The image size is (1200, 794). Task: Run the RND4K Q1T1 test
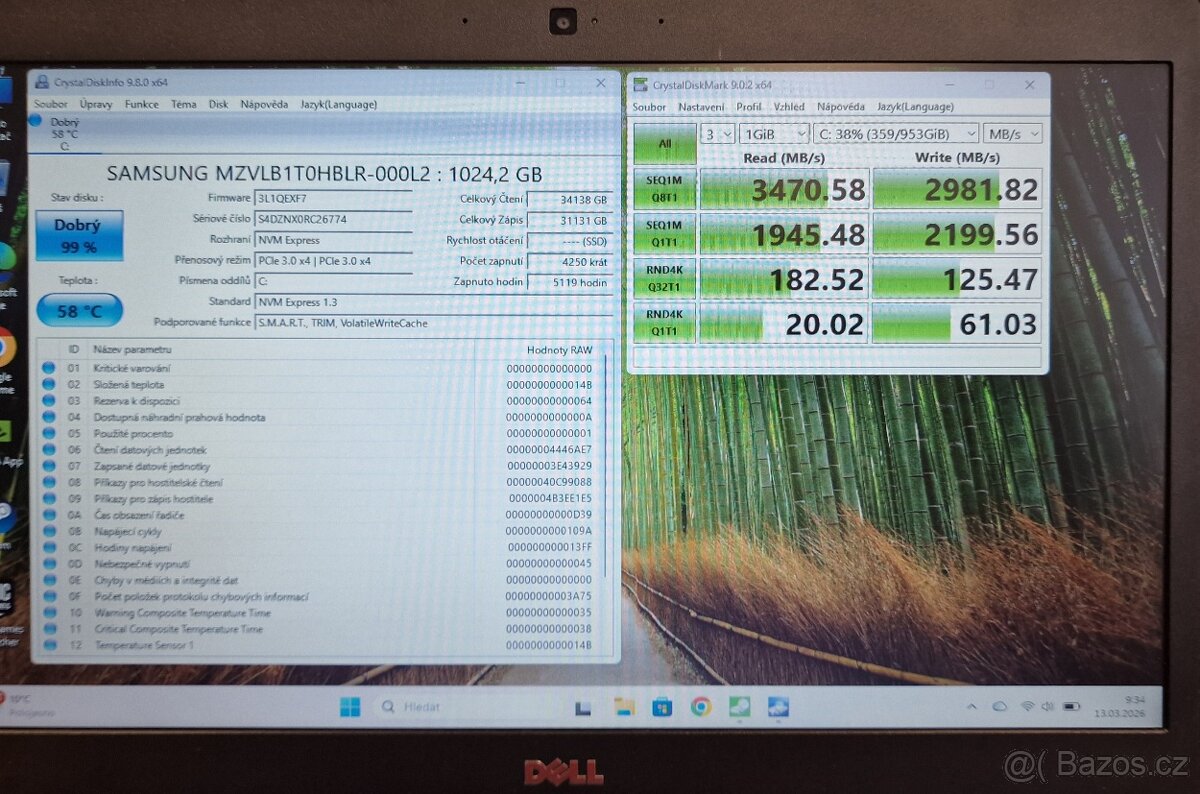pos(664,322)
